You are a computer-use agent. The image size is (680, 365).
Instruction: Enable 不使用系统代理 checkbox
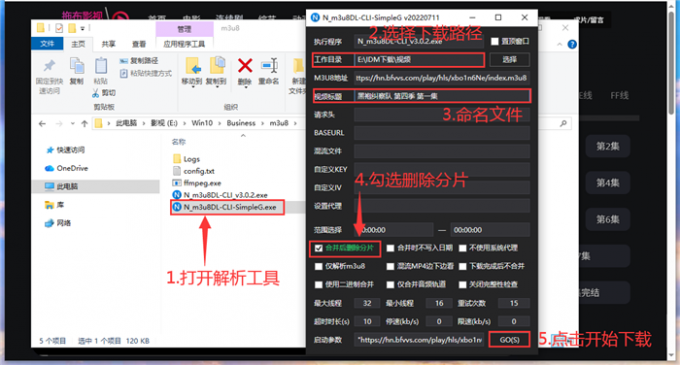(x=463, y=248)
